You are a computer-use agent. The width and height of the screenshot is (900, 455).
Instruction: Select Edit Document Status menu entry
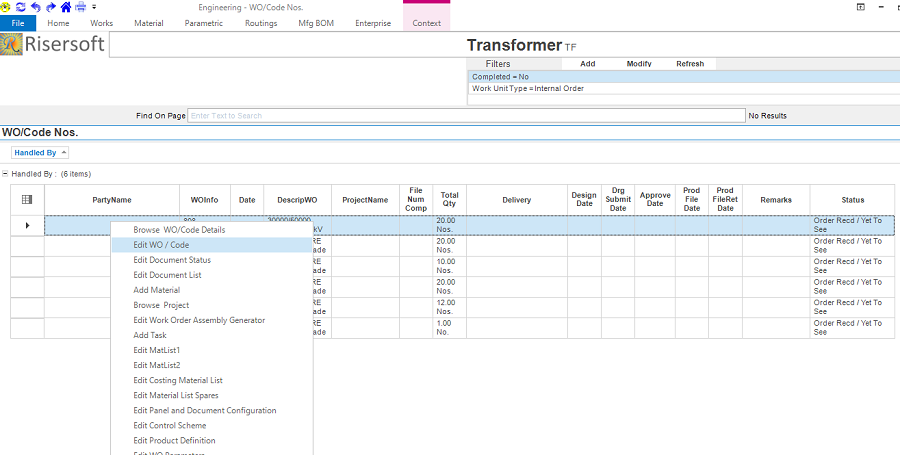pyautogui.click(x=212, y=260)
